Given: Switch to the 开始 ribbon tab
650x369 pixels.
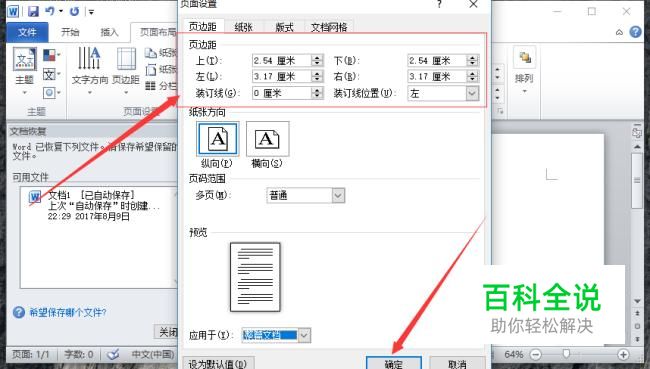Looking at the screenshot, I should (x=70, y=32).
